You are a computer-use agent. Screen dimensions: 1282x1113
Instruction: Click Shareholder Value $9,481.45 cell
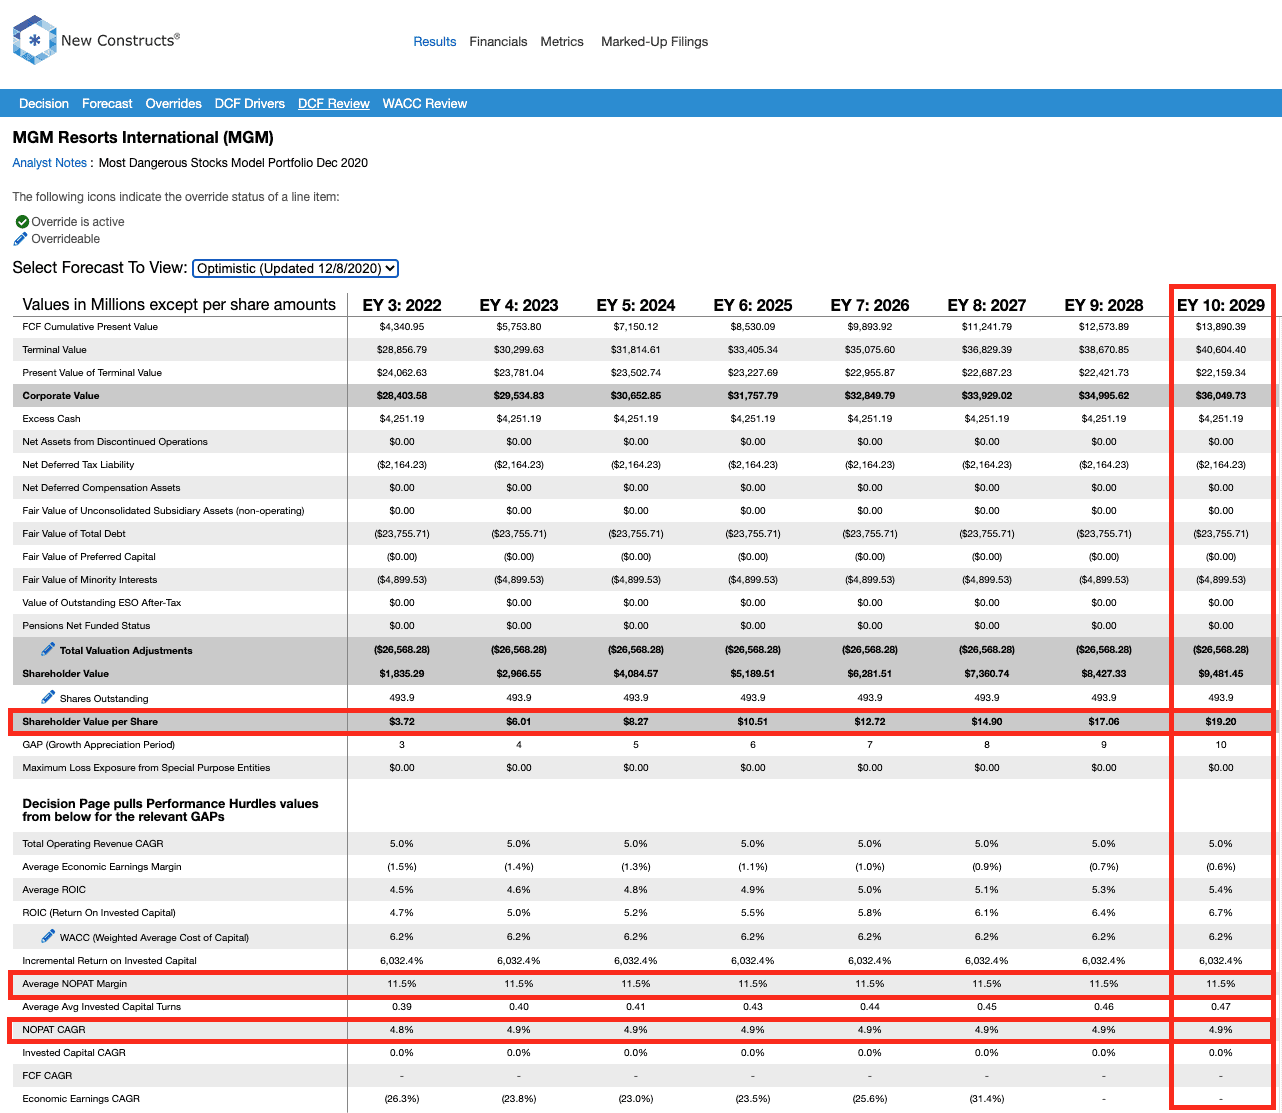pyautogui.click(x=1221, y=674)
